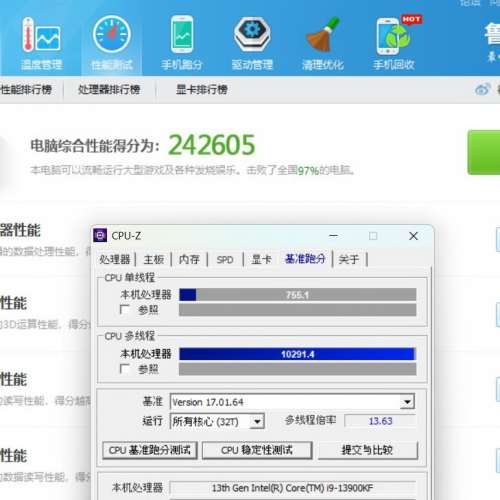Open the CPU-Z SPD tab
Screen dimensions: 500x500
pyautogui.click(x=225, y=259)
